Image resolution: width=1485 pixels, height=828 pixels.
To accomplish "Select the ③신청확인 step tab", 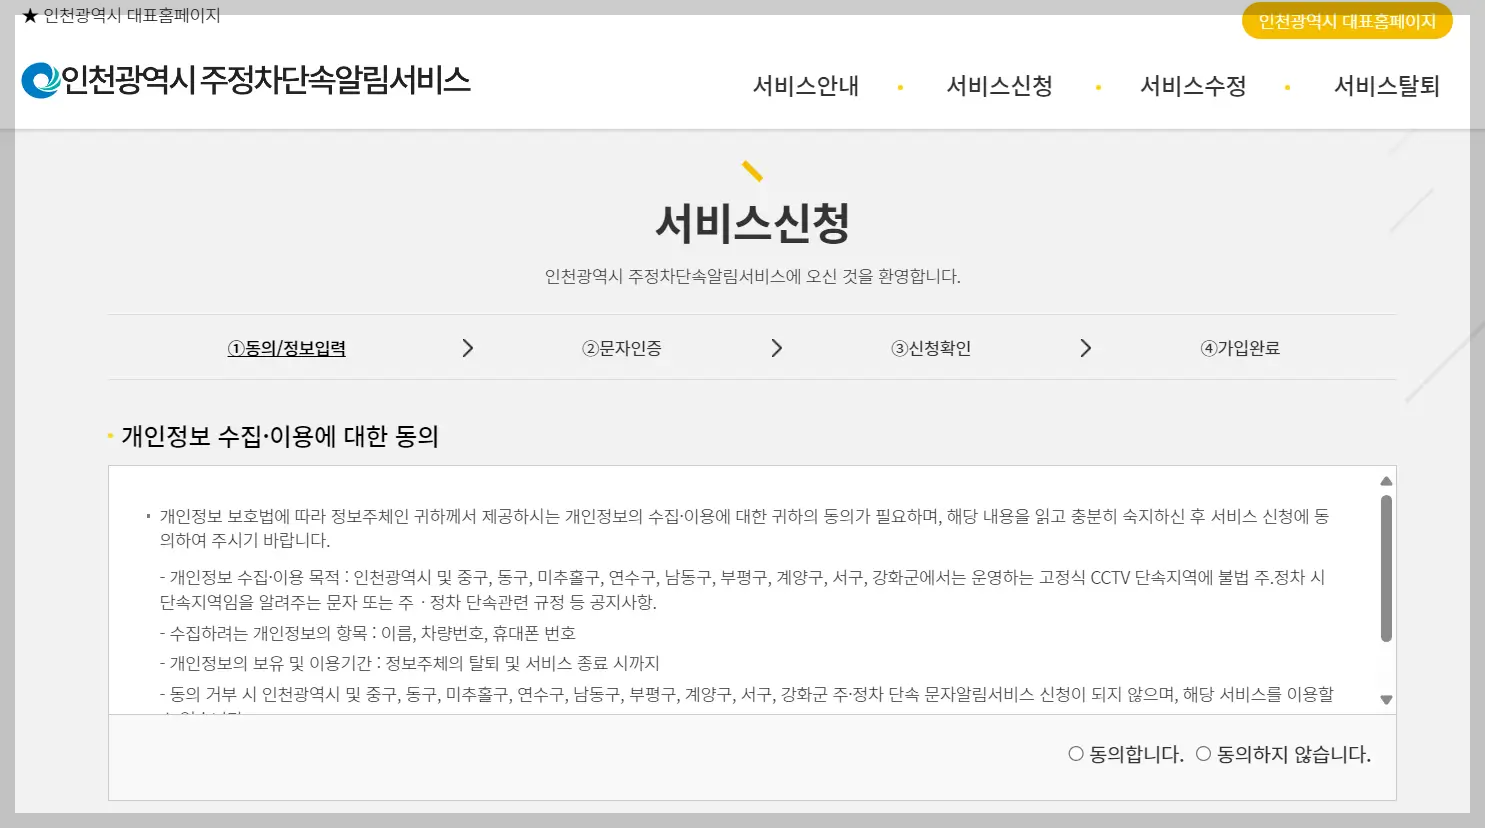I will tap(931, 347).
